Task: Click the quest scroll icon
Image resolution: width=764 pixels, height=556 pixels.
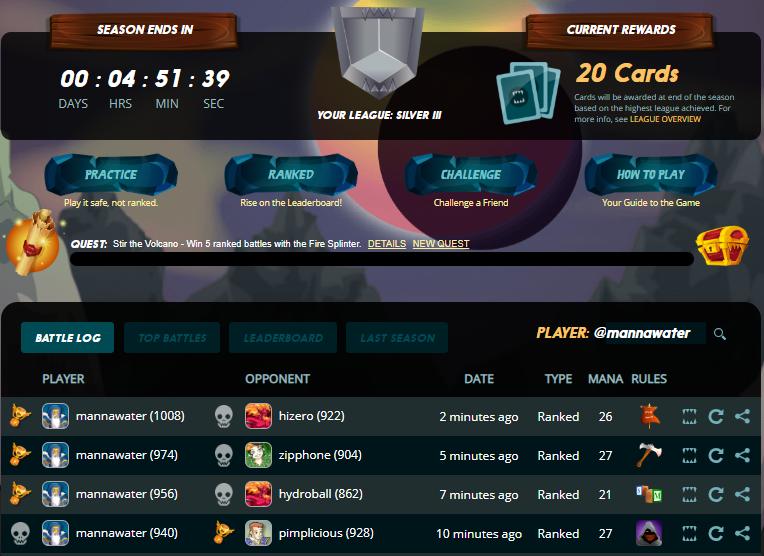Action: [x=33, y=241]
